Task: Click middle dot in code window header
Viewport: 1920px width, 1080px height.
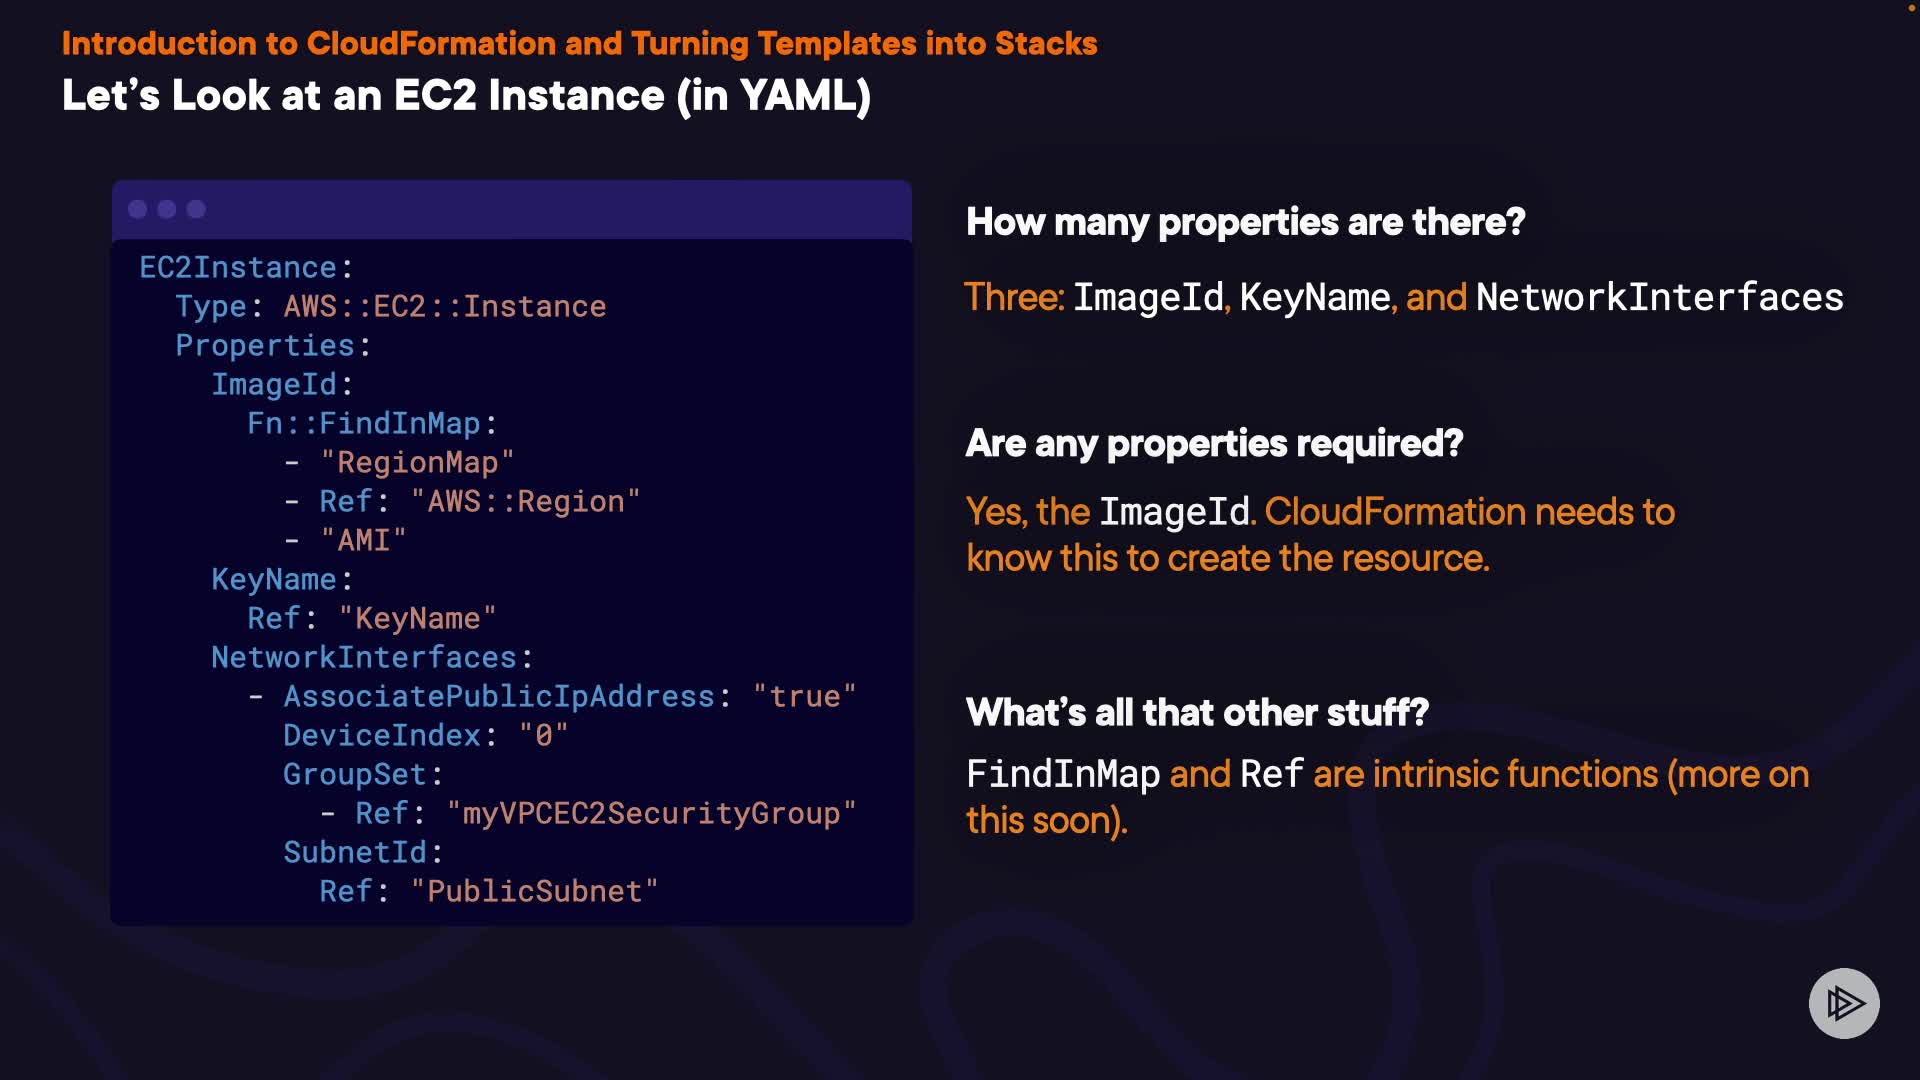Action: pos(167,209)
